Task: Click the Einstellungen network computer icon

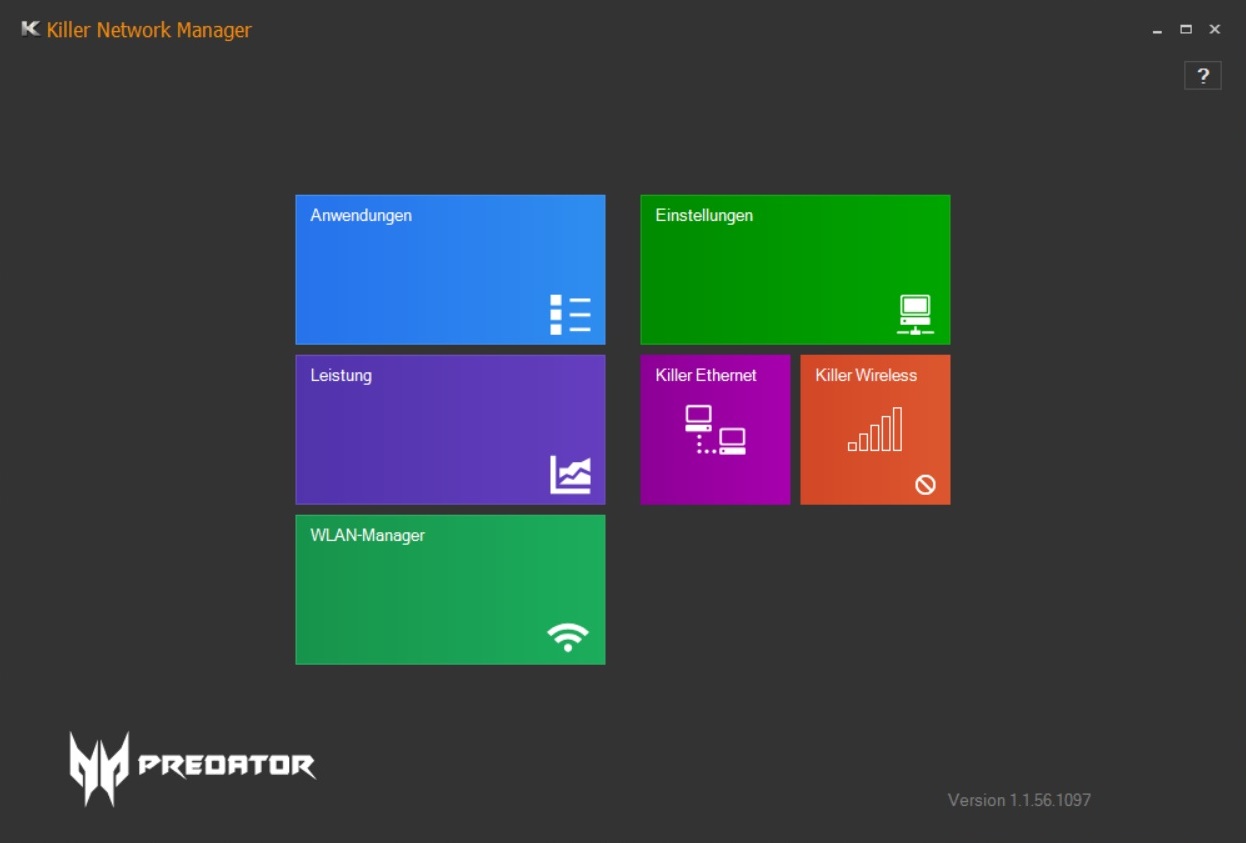Action: 915,315
